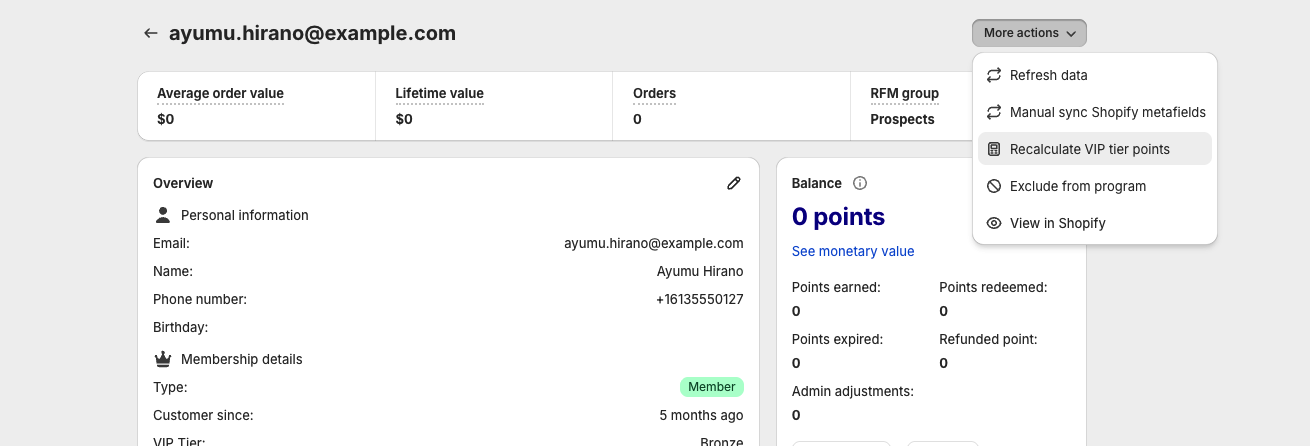Click the pencil edit icon in Overview
The image size is (1310, 446).
[734, 183]
